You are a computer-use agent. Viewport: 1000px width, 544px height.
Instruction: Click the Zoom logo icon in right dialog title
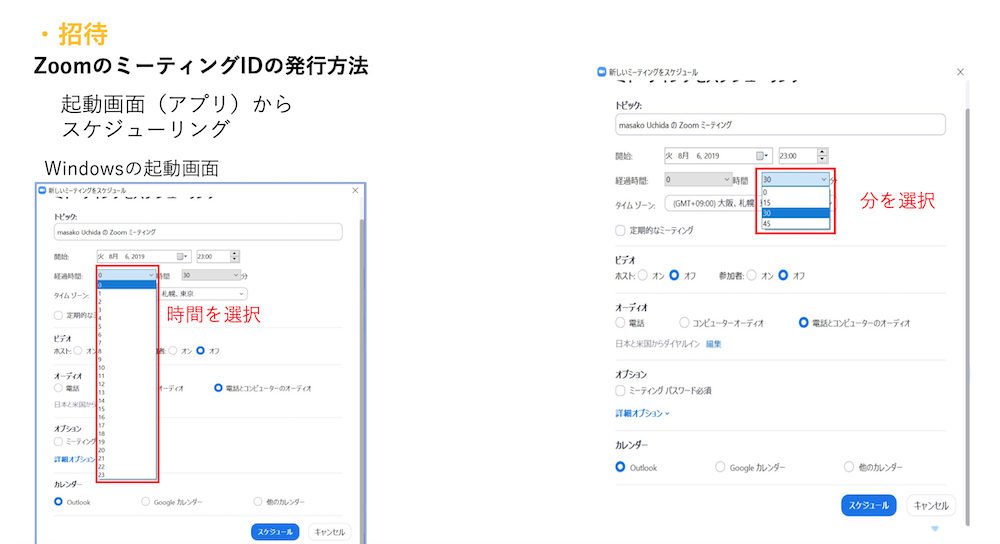coord(601,71)
